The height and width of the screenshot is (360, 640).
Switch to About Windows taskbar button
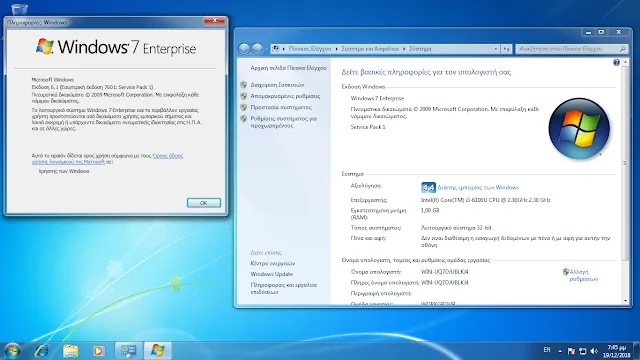click(x=158, y=351)
